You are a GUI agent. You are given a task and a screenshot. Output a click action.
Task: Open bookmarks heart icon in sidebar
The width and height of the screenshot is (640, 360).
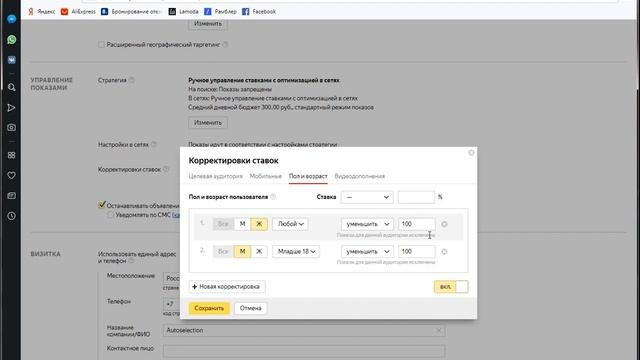pyautogui.click(x=11, y=176)
